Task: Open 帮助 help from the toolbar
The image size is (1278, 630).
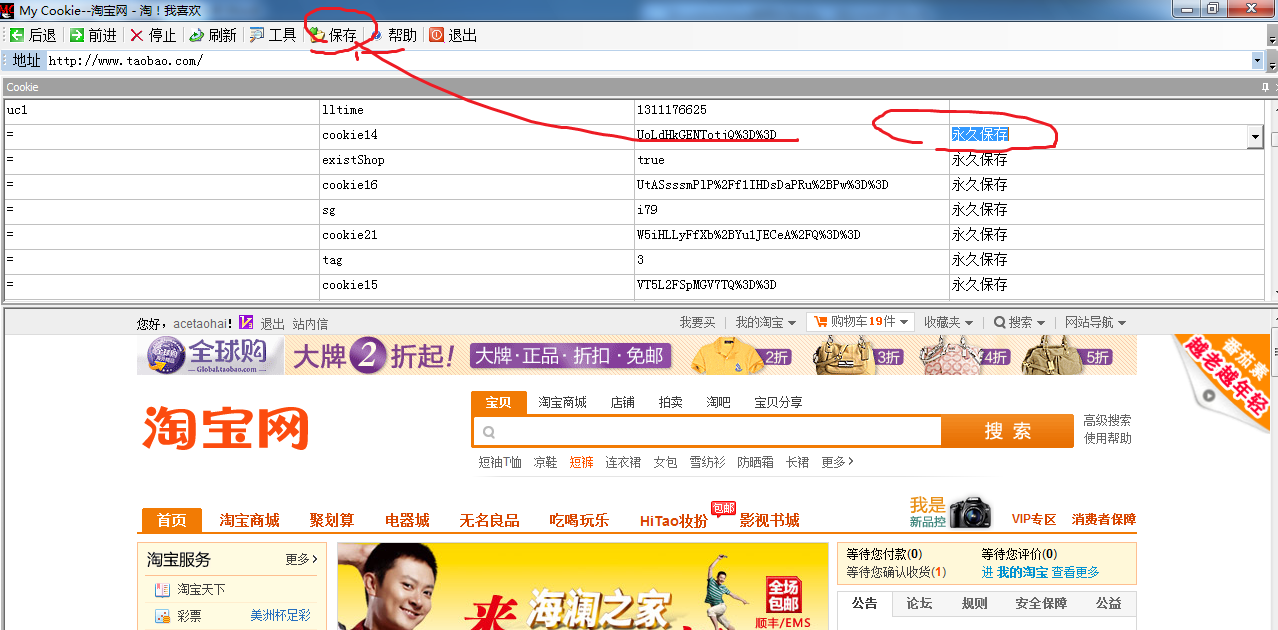Action: [393, 35]
